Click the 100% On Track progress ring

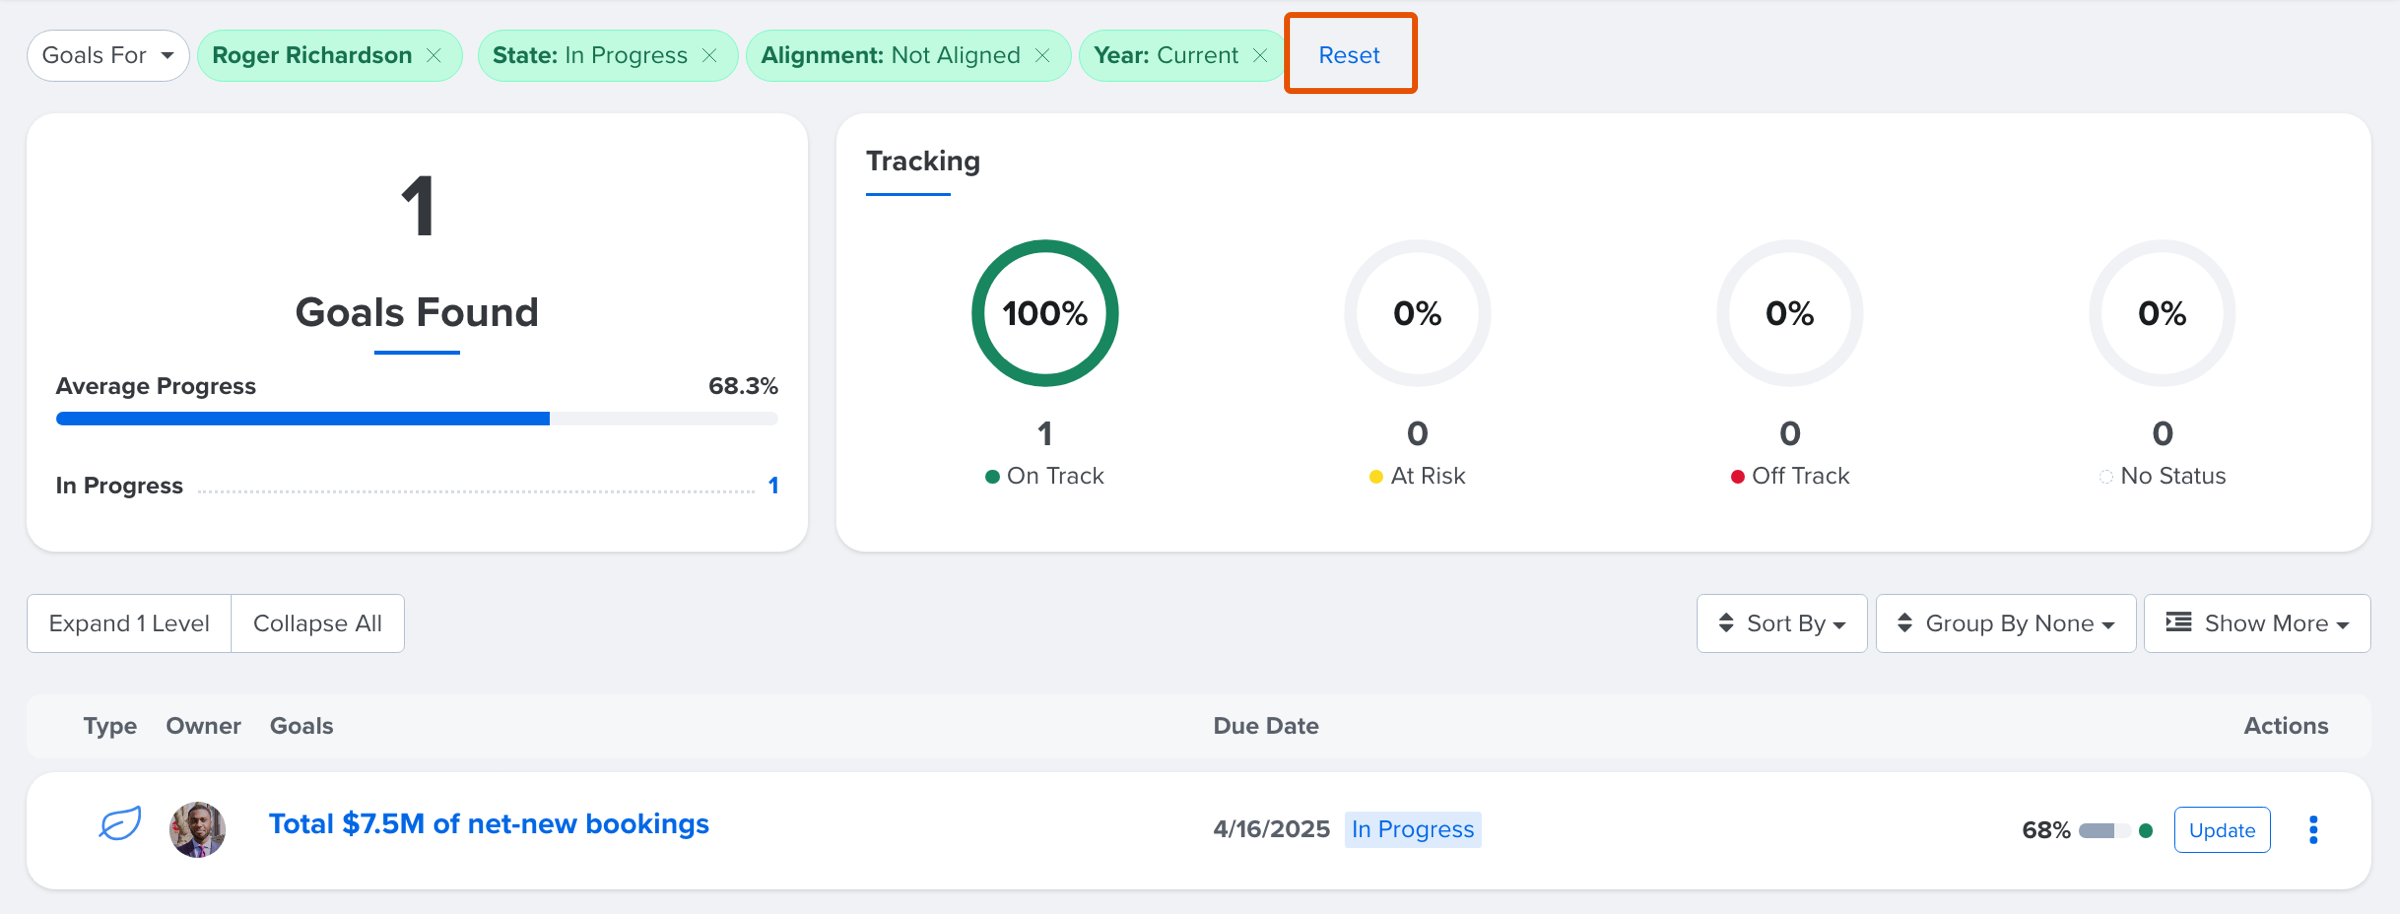click(x=1045, y=313)
